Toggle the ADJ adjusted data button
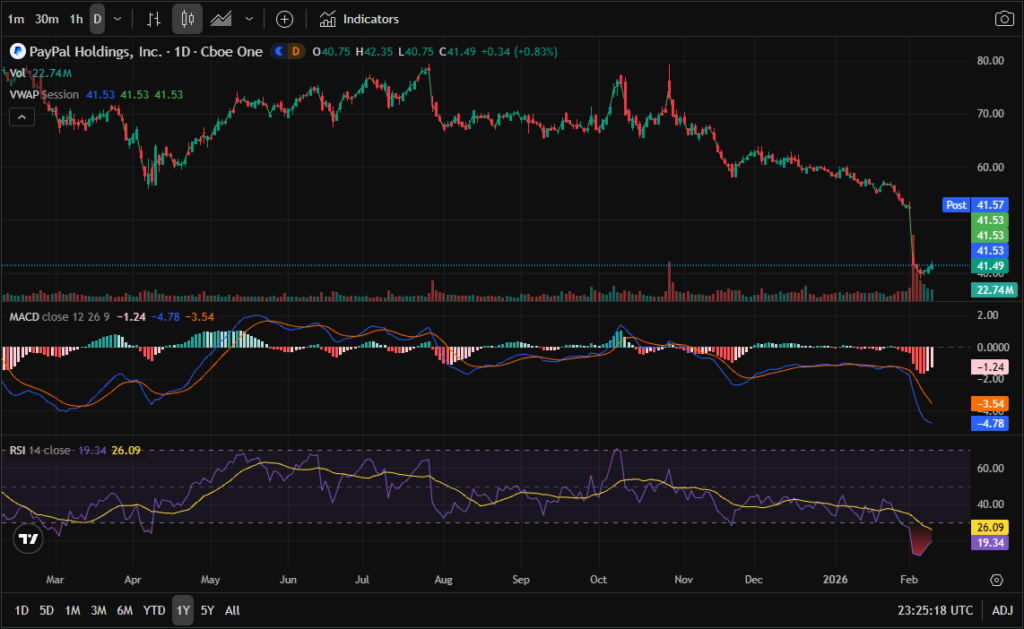Image resolution: width=1024 pixels, height=629 pixels. [1002, 609]
